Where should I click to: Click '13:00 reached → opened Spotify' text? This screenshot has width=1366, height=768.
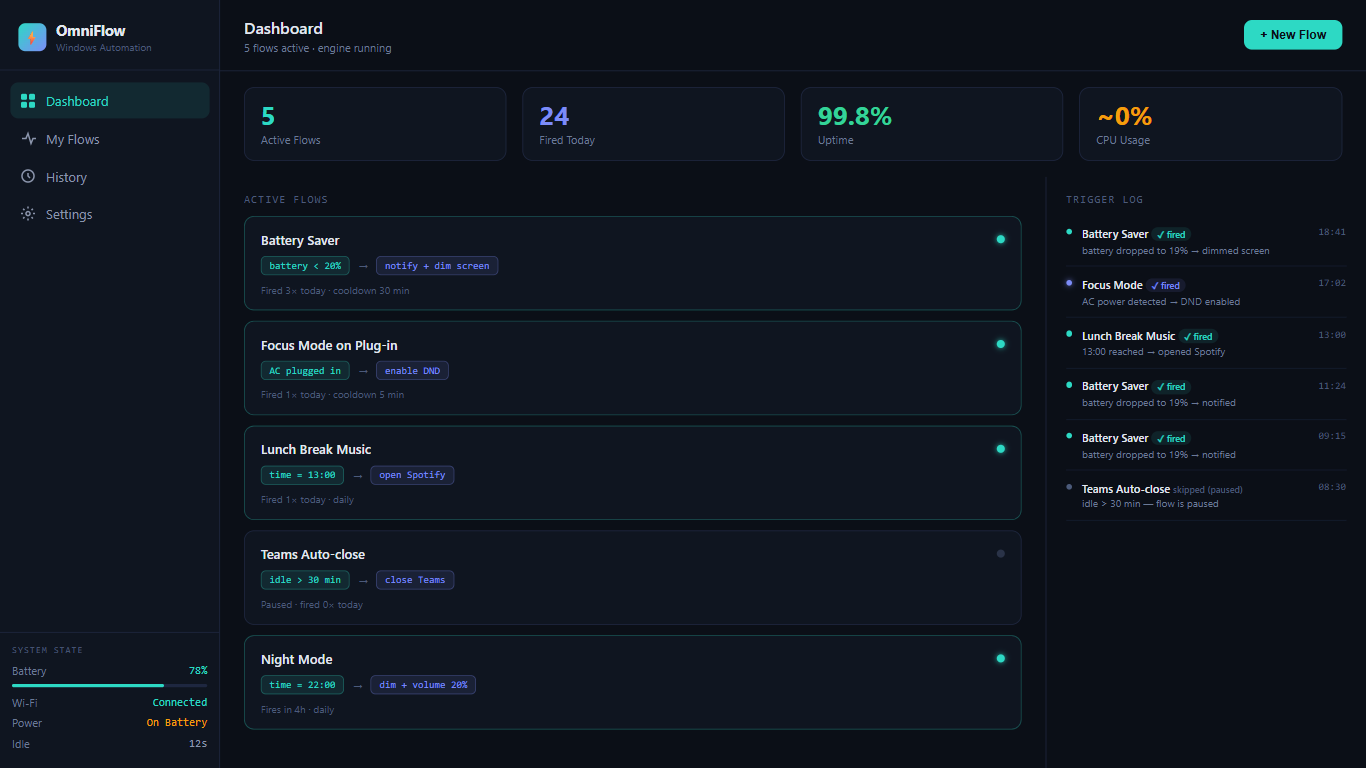[x=1154, y=352]
